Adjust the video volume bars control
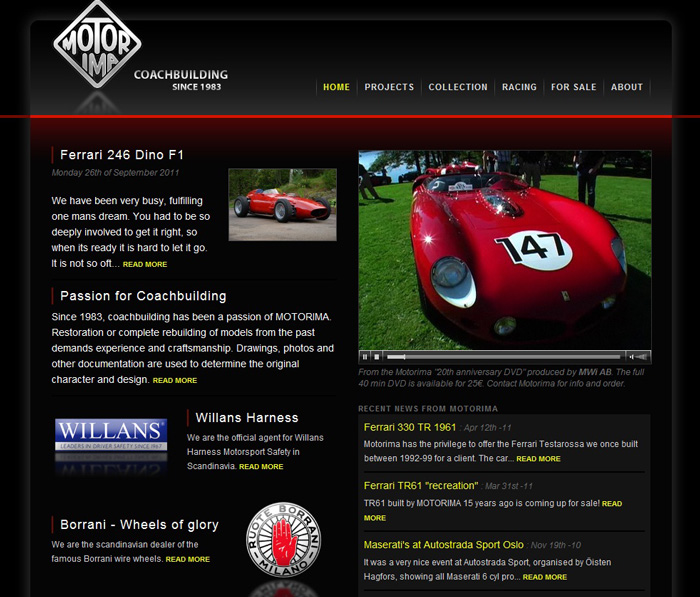 [642, 357]
